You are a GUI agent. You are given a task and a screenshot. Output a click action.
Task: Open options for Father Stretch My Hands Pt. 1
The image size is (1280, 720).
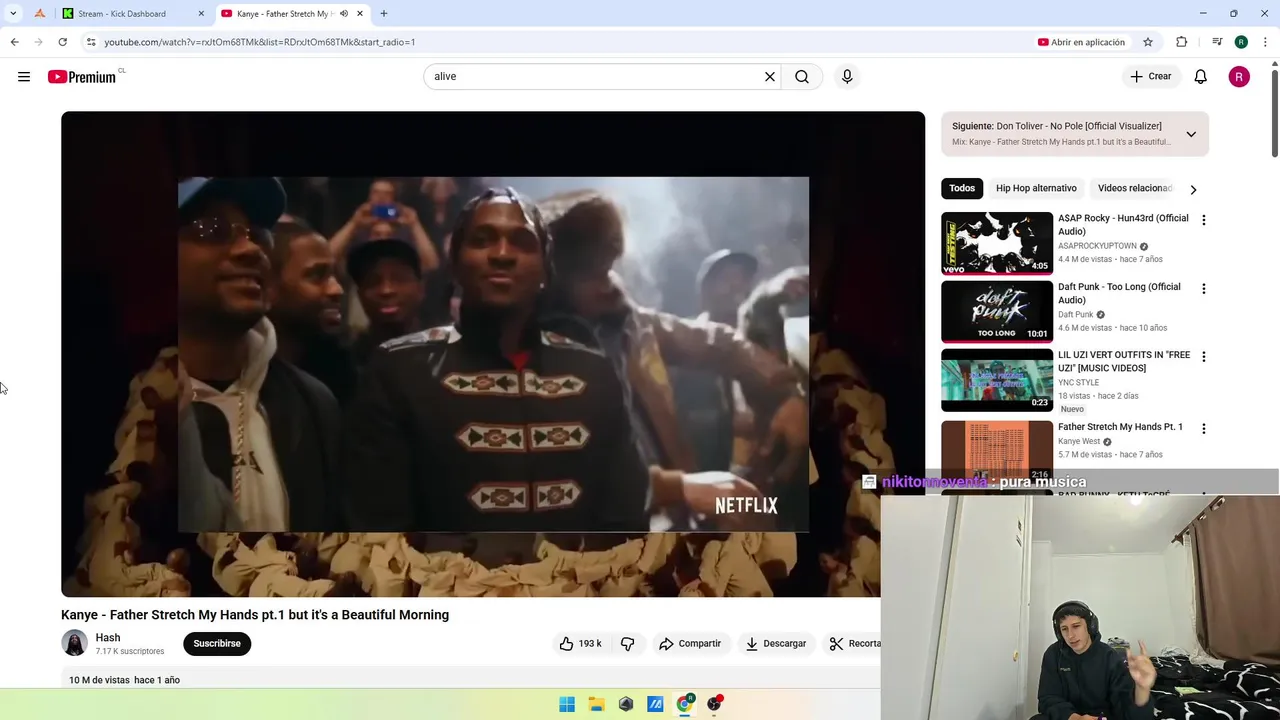coord(1204,429)
